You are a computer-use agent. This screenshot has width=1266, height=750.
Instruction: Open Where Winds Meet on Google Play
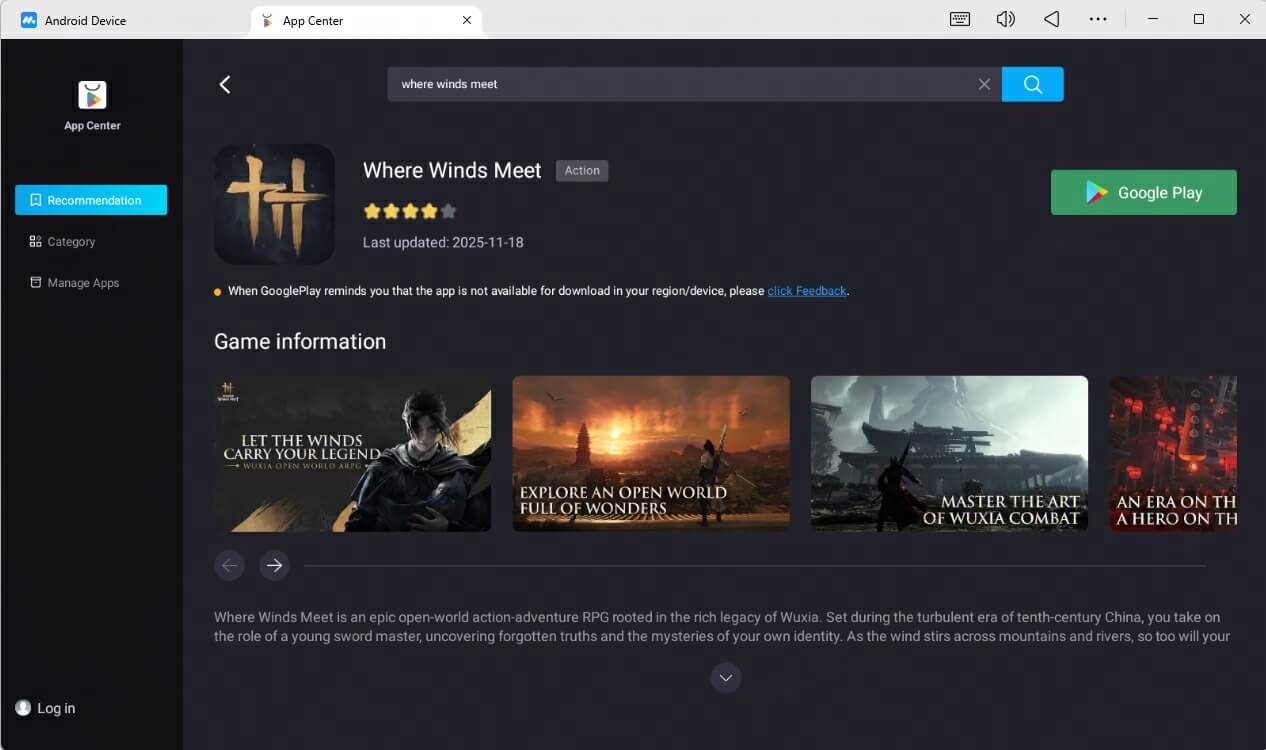tap(1143, 192)
